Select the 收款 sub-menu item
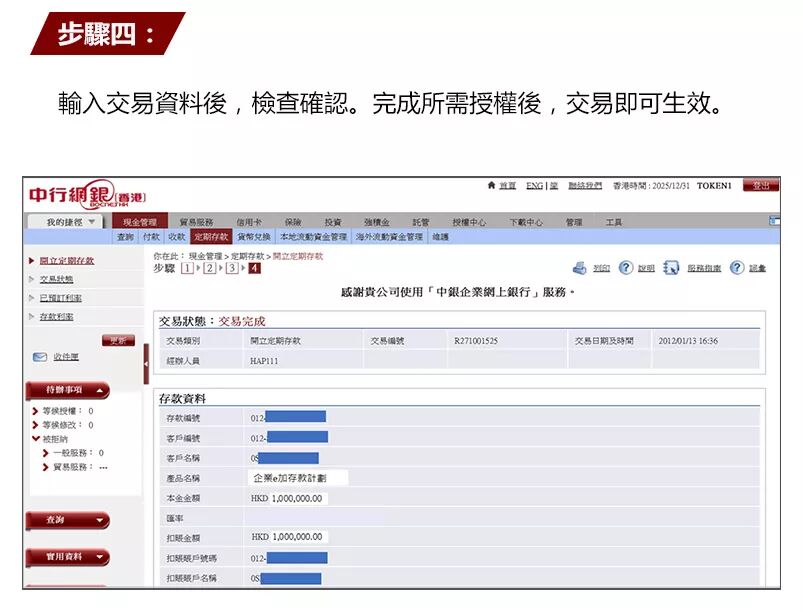The height and width of the screenshot is (612, 803). click(177, 237)
